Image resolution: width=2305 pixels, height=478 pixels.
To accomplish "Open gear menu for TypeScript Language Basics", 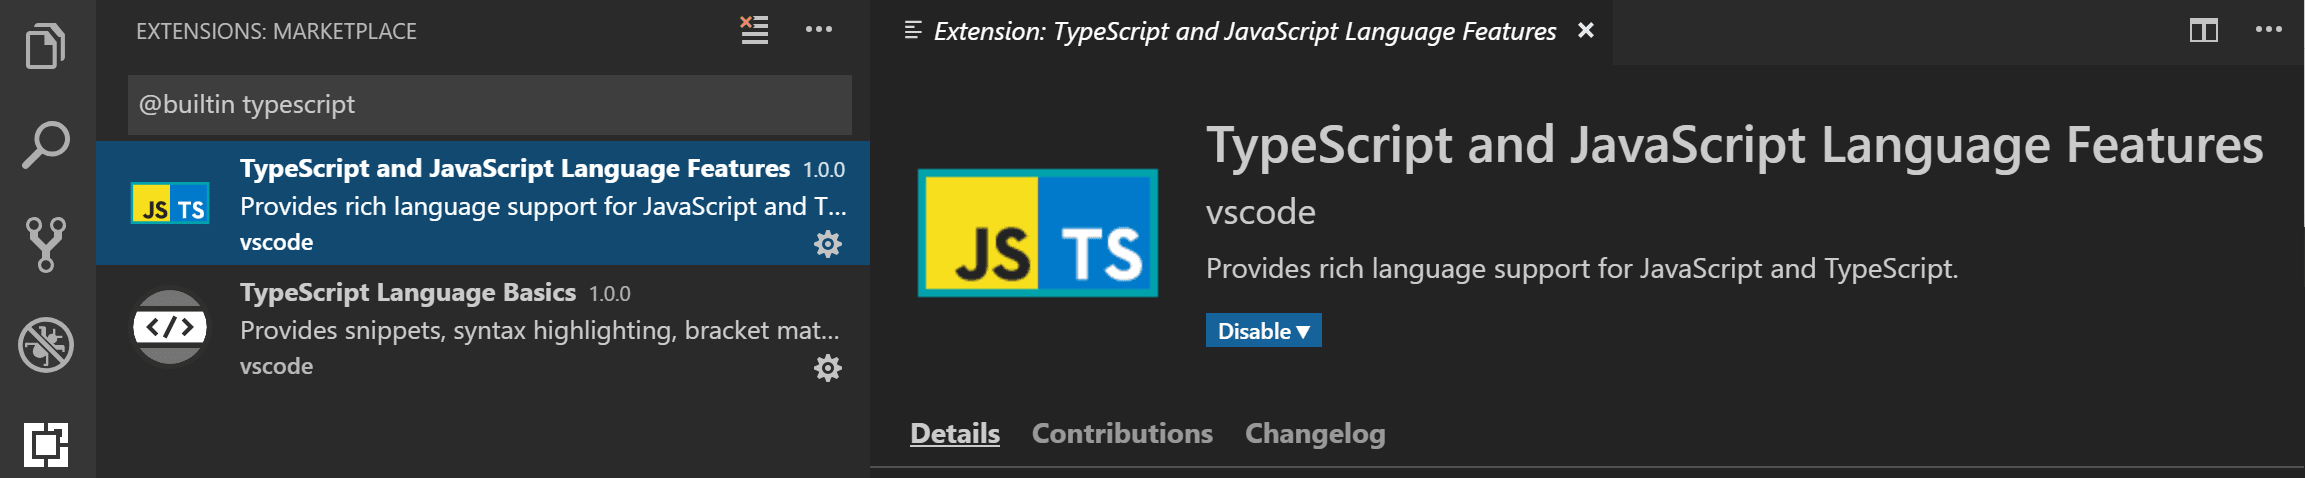I will [x=827, y=368].
